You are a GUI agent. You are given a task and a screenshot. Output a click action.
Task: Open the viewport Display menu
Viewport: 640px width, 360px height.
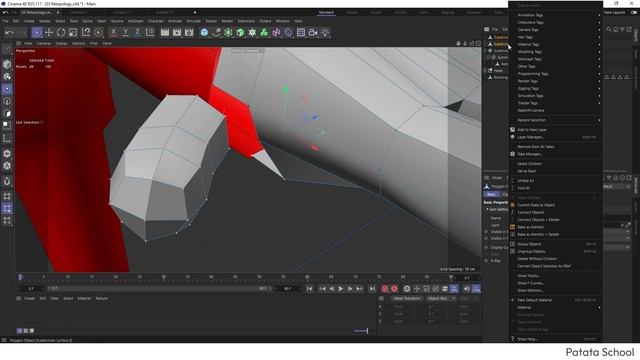62,43
